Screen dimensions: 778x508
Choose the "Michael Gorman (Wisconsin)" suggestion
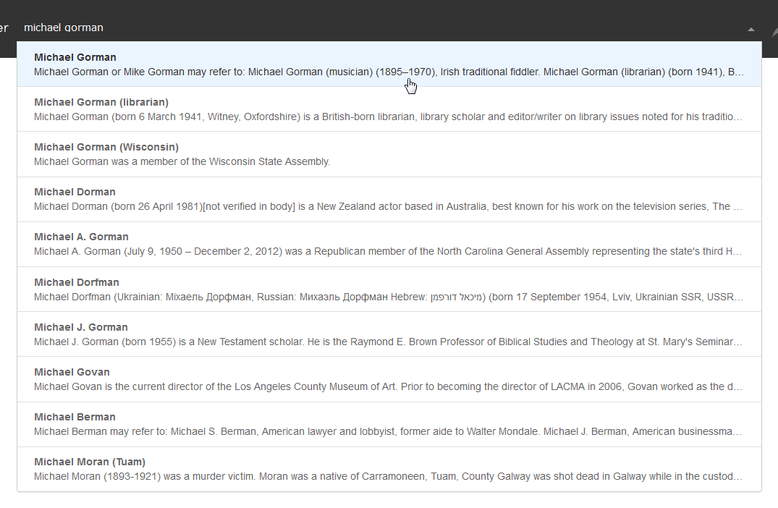click(x=389, y=154)
